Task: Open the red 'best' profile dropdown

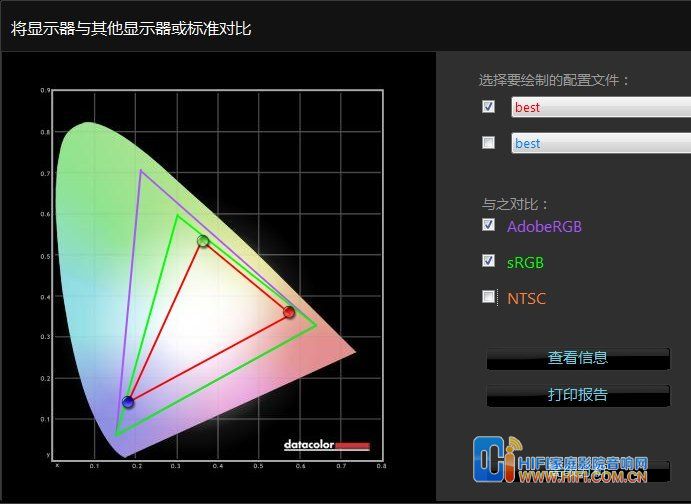Action: [600, 107]
